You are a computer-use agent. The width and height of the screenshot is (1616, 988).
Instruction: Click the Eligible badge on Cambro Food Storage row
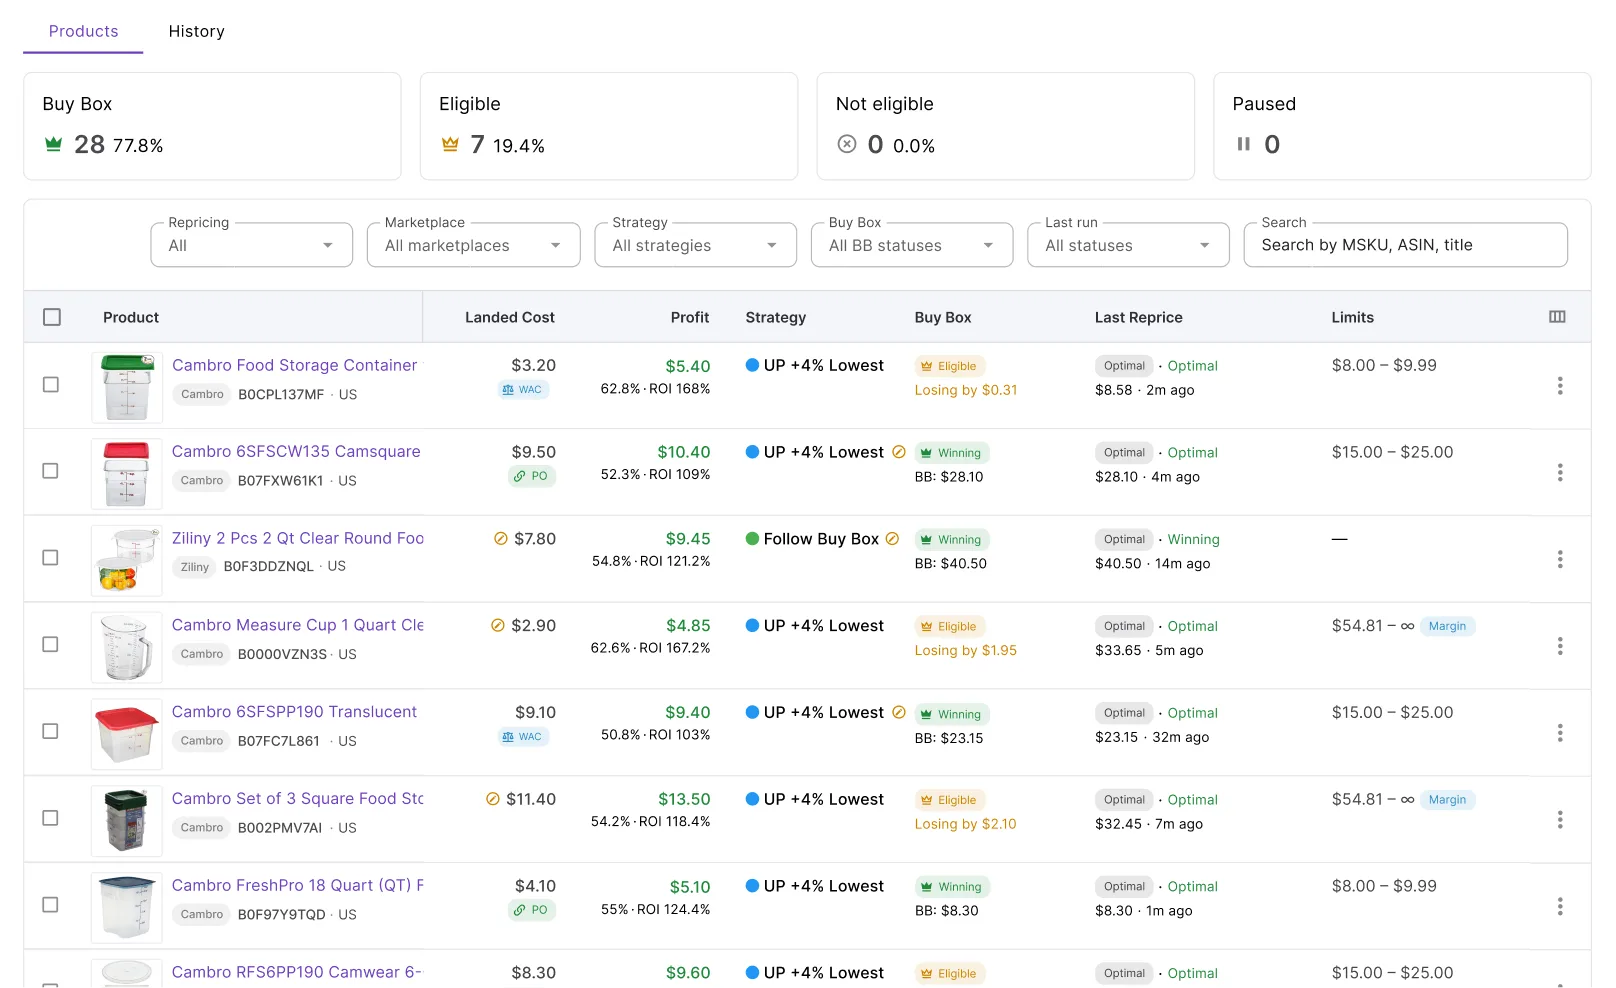[949, 366]
